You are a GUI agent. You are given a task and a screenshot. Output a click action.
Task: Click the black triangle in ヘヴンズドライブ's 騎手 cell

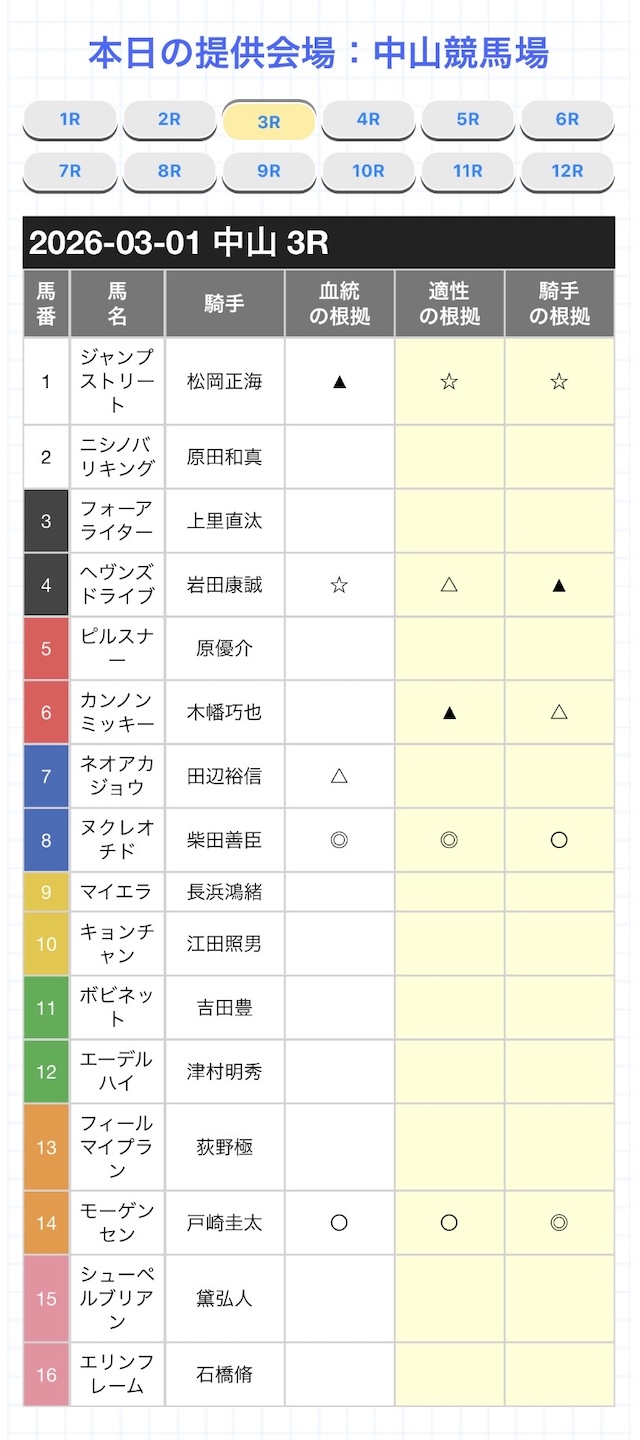[x=559, y=584]
